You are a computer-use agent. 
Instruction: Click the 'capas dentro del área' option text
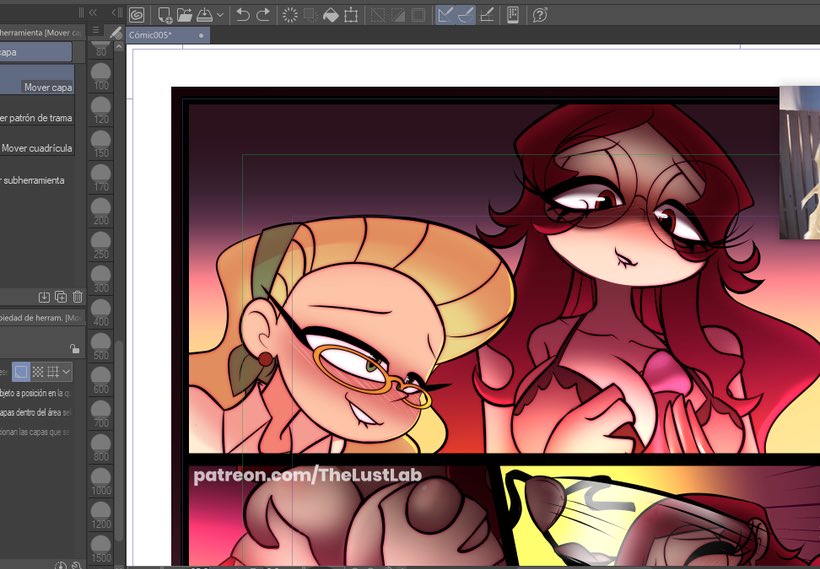click(x=31, y=413)
